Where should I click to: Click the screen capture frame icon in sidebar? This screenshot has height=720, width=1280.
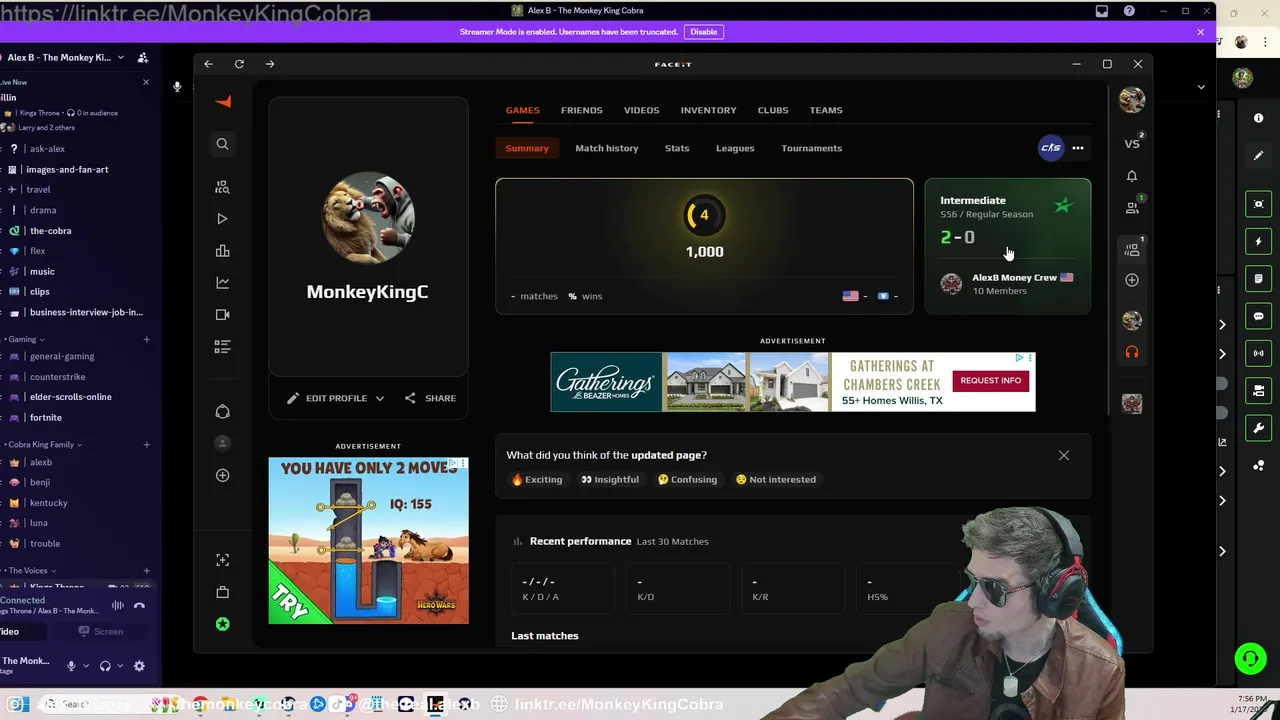(x=222, y=560)
